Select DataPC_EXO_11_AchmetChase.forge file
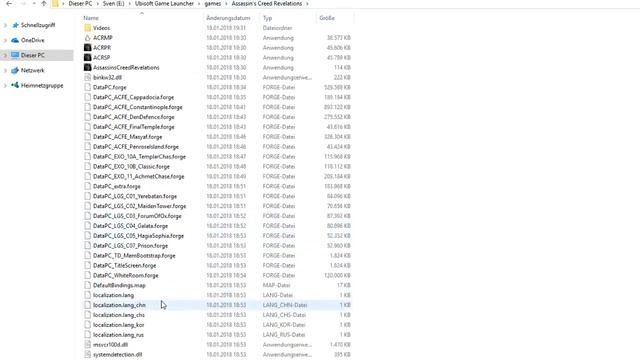Viewport: 640px width, 360px height. pos(138,176)
